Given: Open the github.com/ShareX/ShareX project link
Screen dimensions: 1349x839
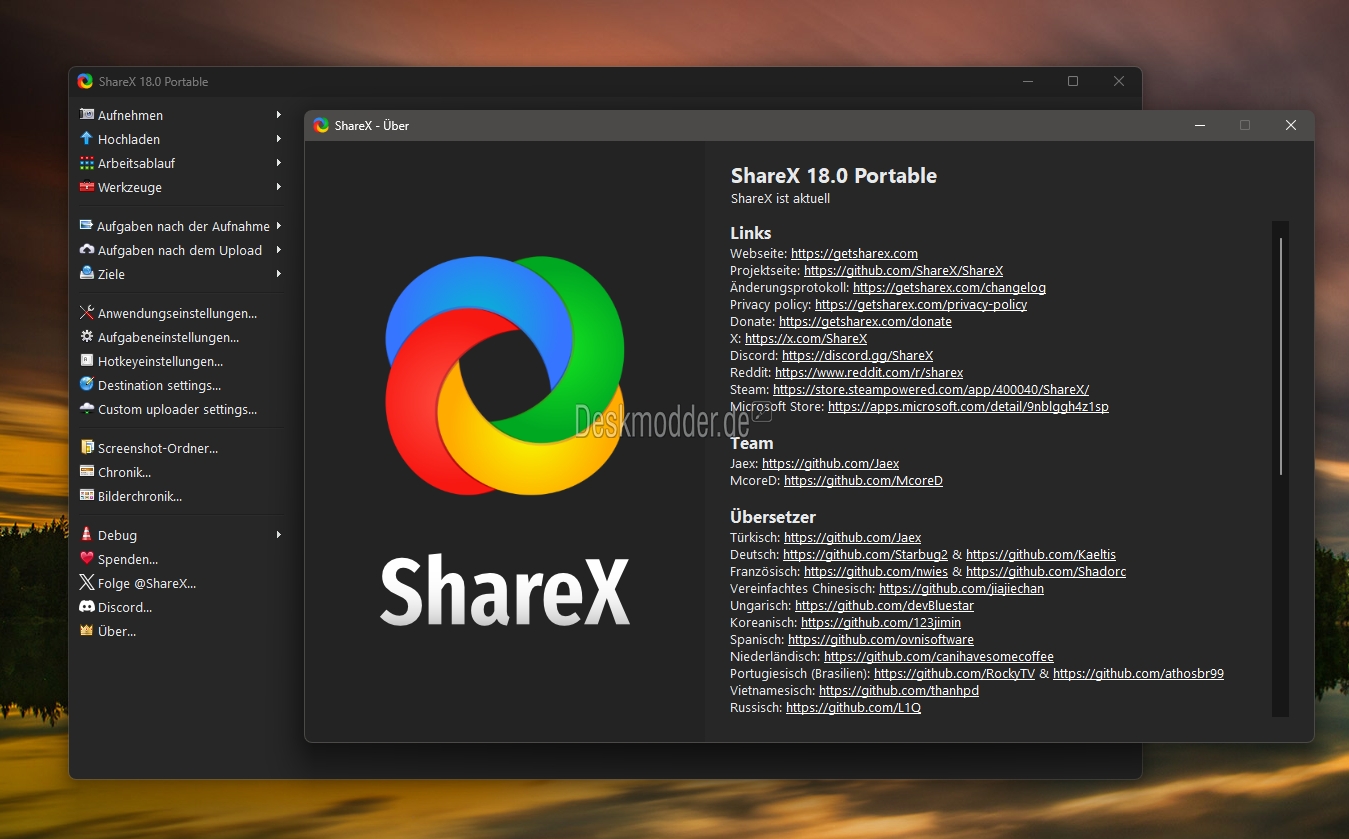Looking at the screenshot, I should click(x=903, y=271).
